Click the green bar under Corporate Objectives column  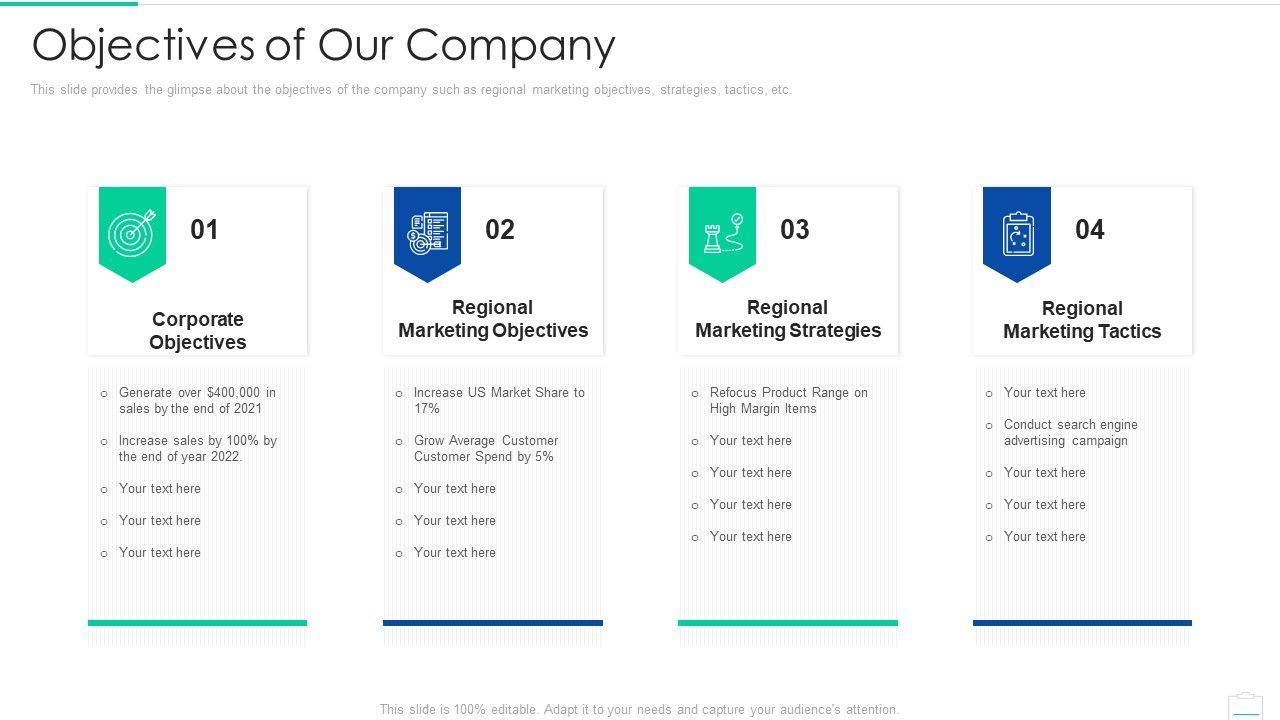tap(197, 623)
